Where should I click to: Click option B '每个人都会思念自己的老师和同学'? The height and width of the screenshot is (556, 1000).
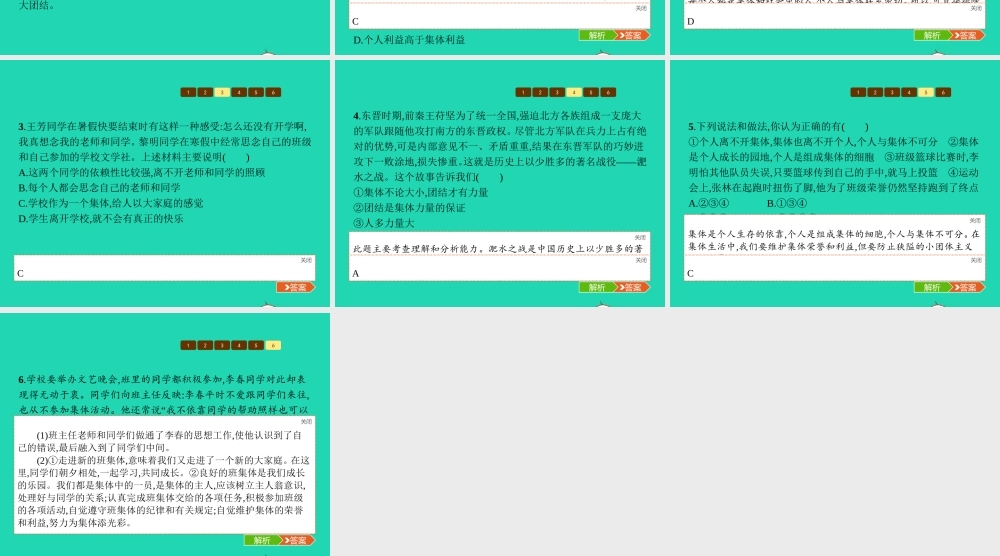[x=99, y=188]
